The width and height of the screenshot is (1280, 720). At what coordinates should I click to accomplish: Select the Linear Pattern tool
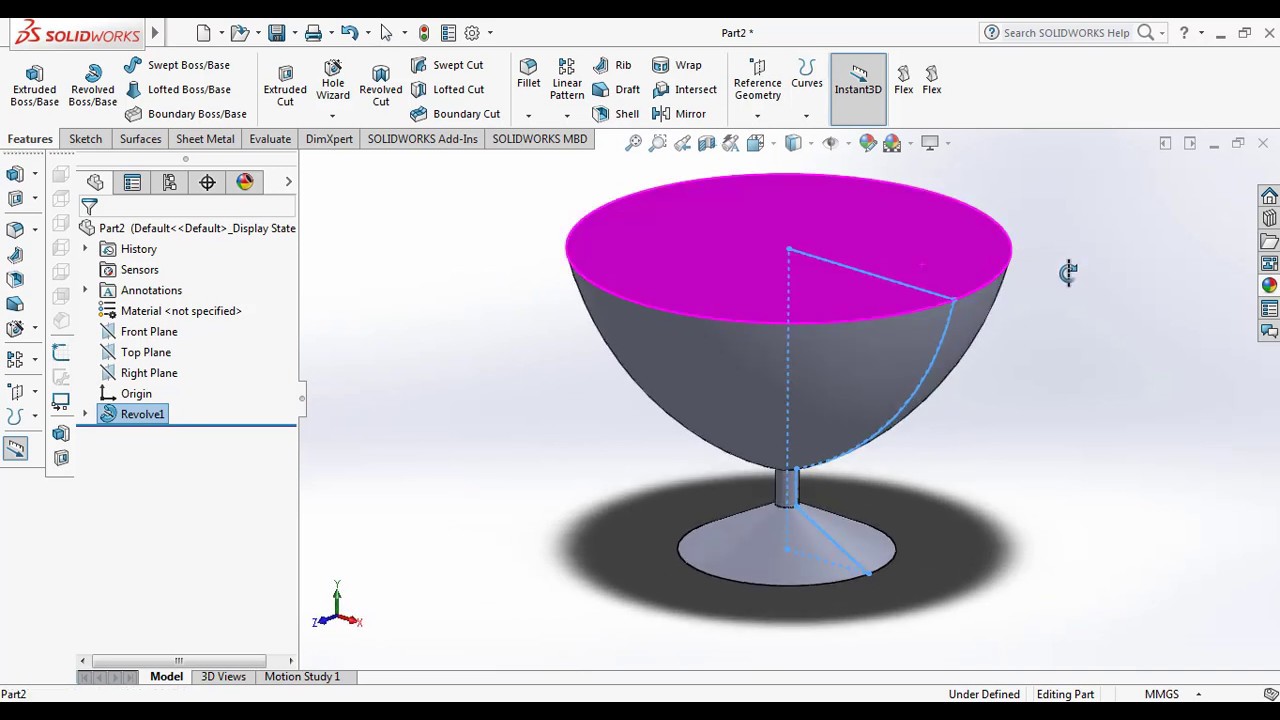[567, 80]
